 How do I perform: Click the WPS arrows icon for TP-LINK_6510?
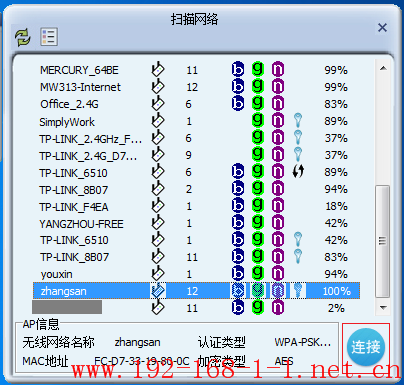[298, 171]
